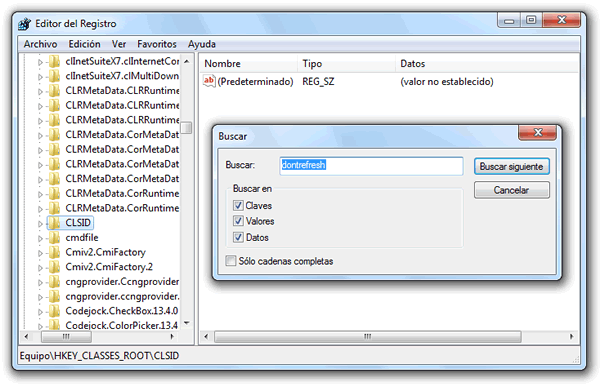Open the Ver menu
Image resolution: width=600 pixels, height=387 pixels.
[x=119, y=44]
